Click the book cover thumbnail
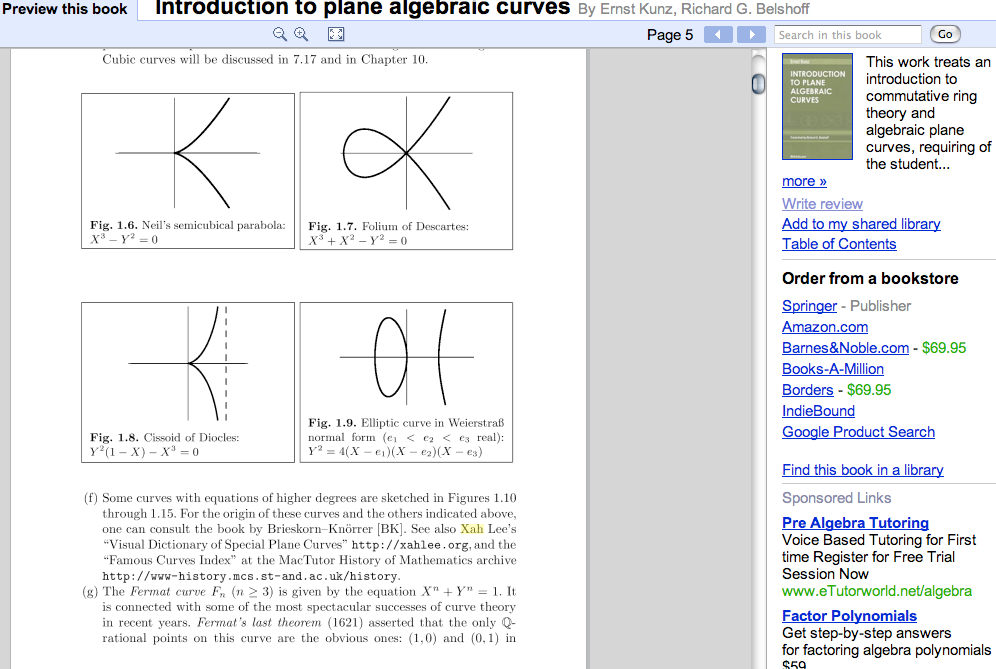The width and height of the screenshot is (996, 669). (817, 107)
